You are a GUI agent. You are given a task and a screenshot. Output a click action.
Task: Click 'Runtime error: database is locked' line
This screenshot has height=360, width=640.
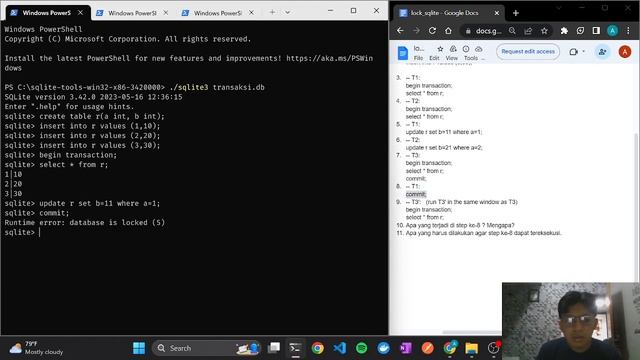pyautogui.click(x=84, y=222)
